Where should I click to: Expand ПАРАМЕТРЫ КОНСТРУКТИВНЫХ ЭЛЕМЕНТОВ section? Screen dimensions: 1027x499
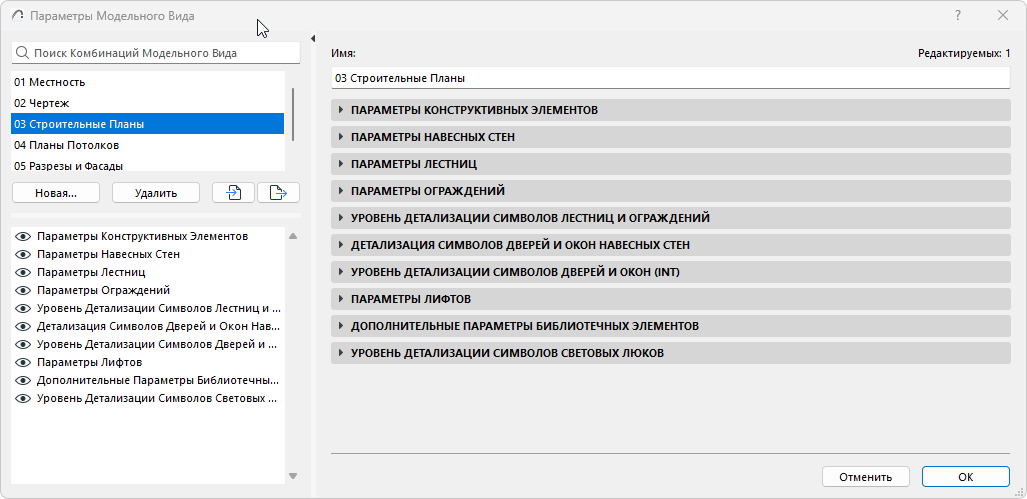pyautogui.click(x=671, y=110)
